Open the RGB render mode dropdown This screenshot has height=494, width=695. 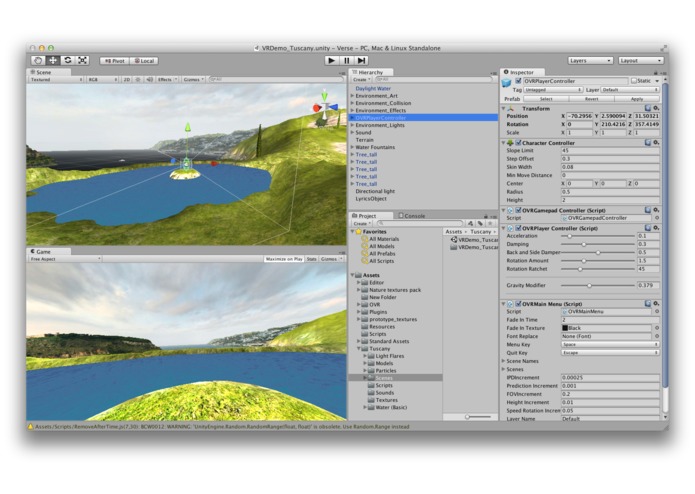tap(102, 80)
